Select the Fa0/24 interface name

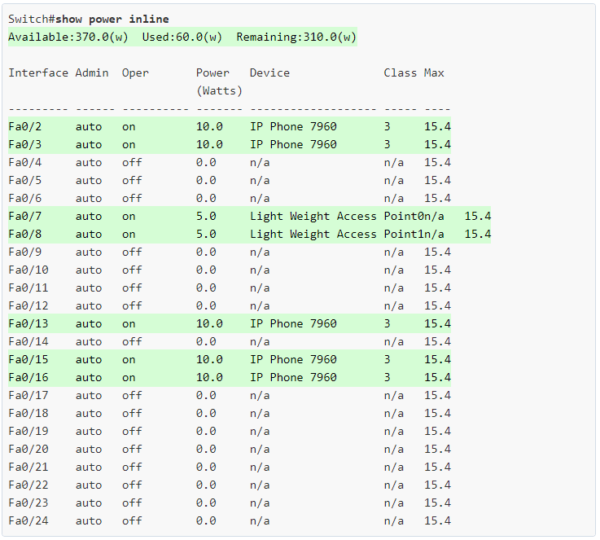click(28, 521)
